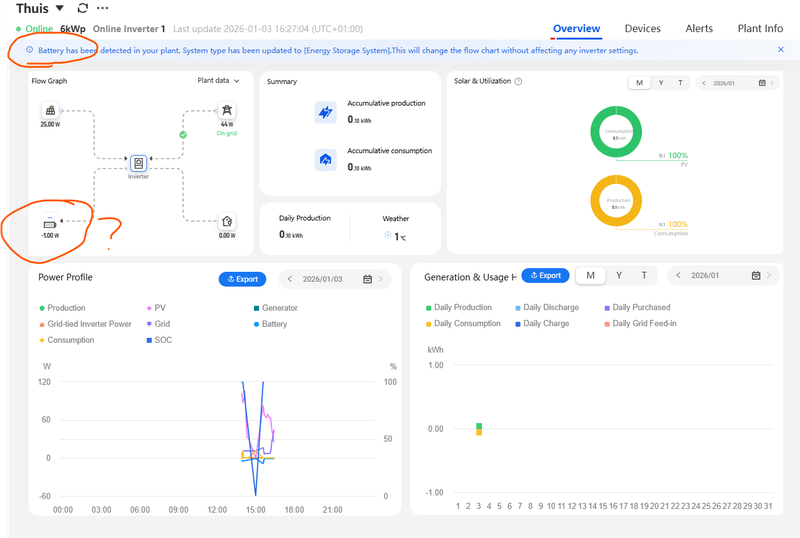Select Y period in Generation & Usage
Image resolution: width=800 pixels, height=538 pixels.
tap(619, 276)
